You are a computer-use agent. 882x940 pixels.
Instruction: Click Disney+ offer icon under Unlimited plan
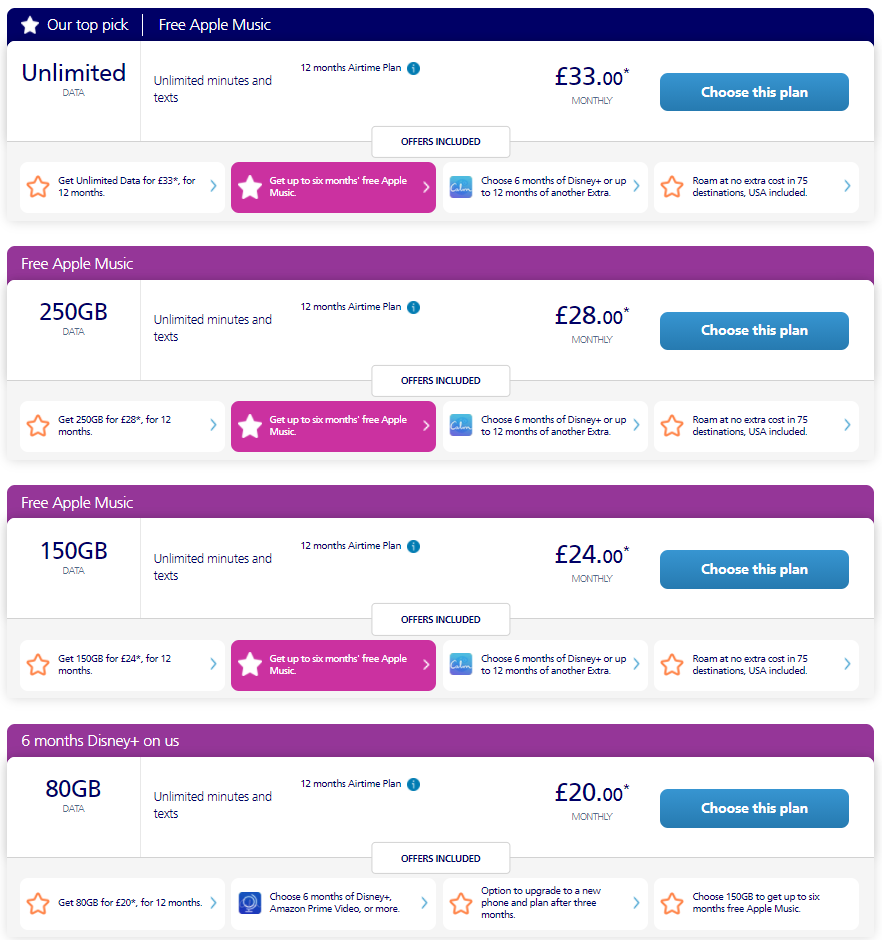tap(461, 187)
